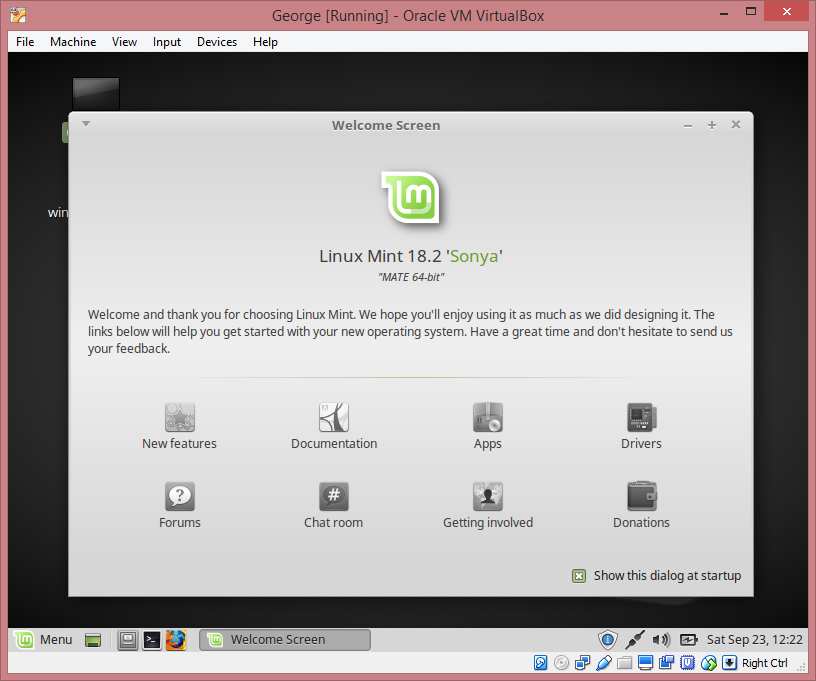Open the Forums question mark icon

(x=180, y=496)
